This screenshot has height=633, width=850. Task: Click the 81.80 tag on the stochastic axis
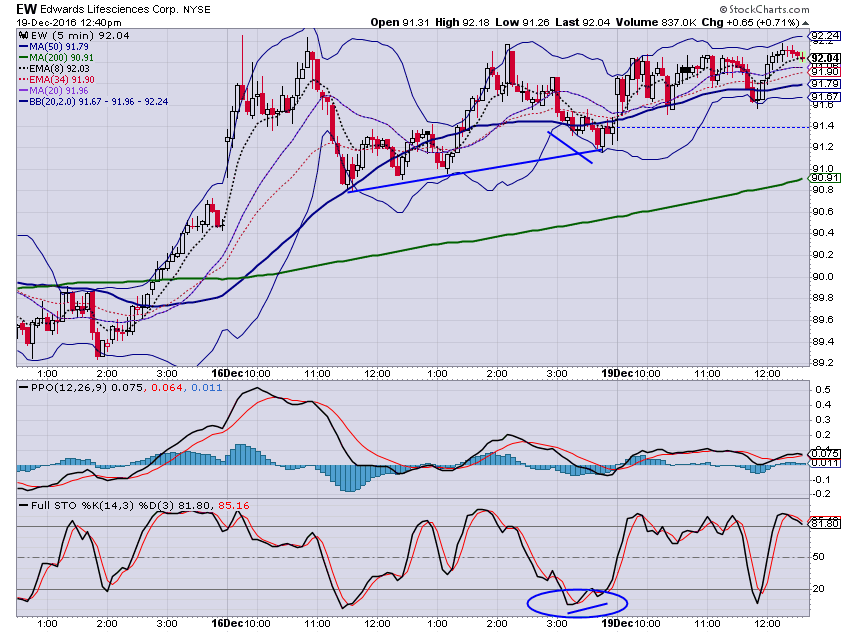(x=825, y=523)
